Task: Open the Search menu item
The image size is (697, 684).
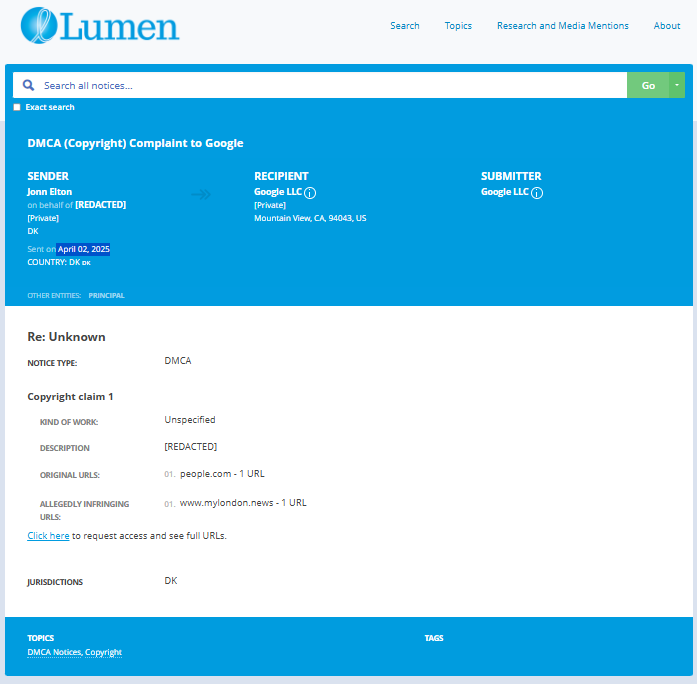Action: [x=405, y=26]
